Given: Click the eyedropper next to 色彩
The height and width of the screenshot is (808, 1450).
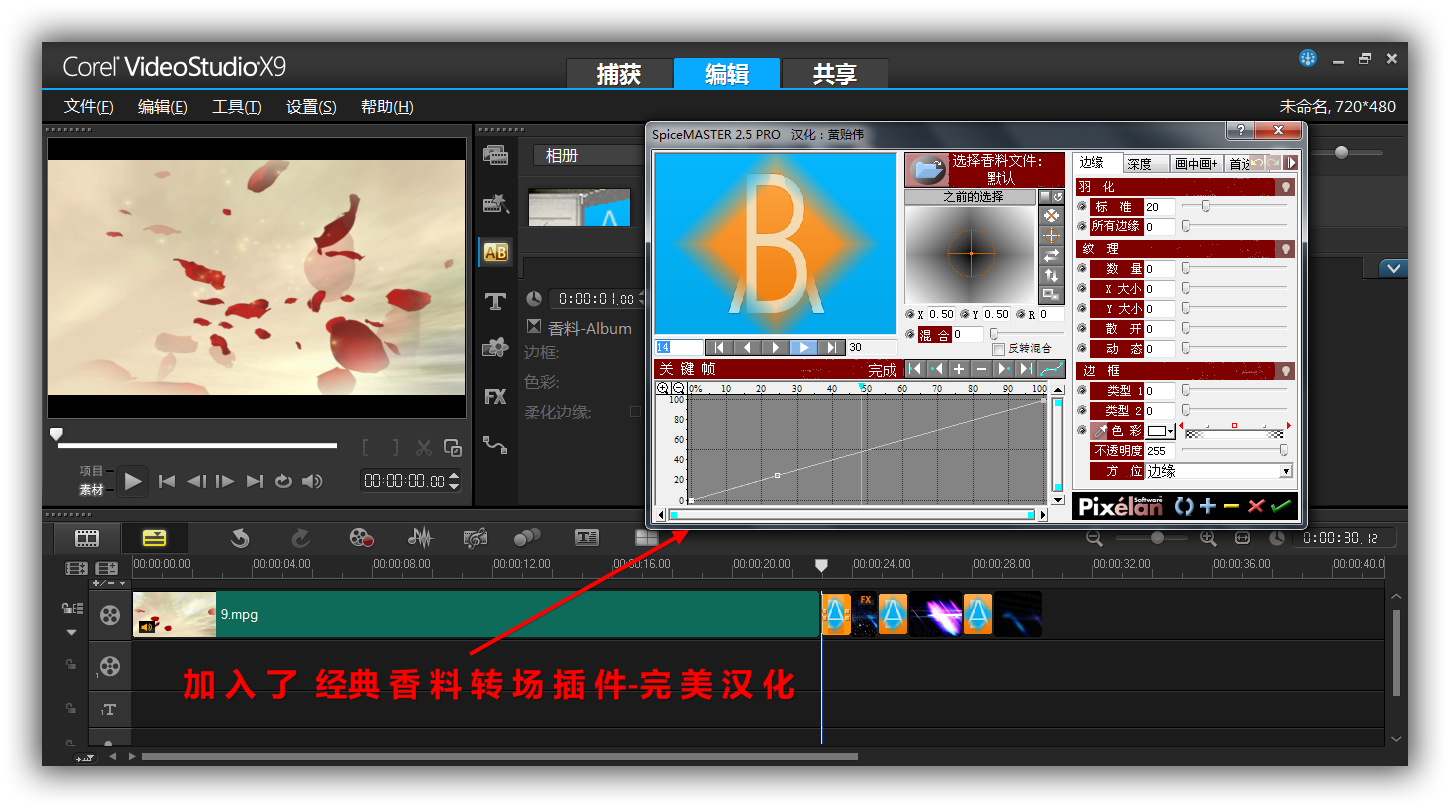Looking at the screenshot, I should tap(1099, 431).
